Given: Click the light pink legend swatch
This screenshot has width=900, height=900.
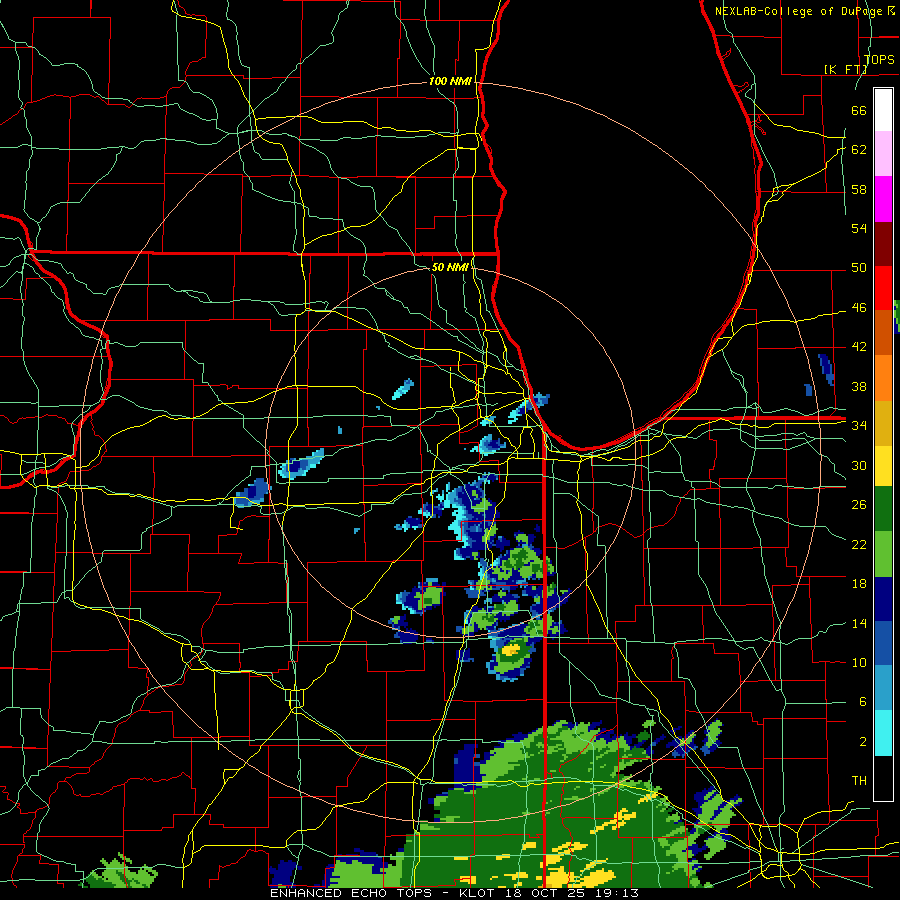Looking at the screenshot, I should [x=883, y=154].
